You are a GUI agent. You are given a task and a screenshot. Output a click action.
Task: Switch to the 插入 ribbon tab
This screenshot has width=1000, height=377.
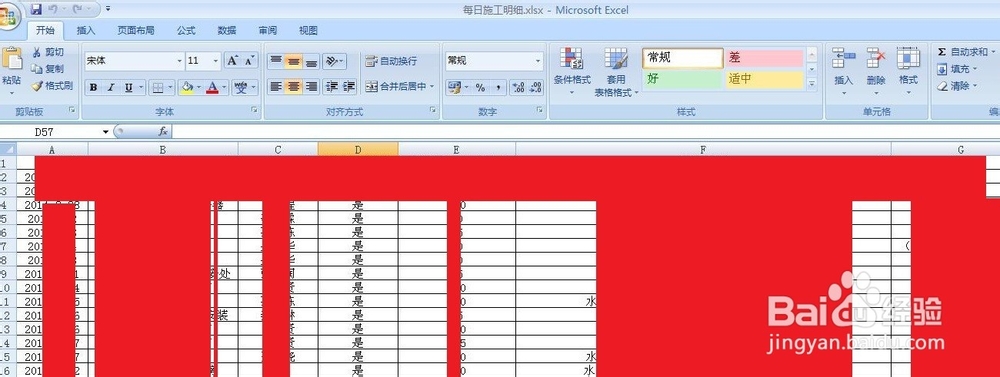point(86,30)
